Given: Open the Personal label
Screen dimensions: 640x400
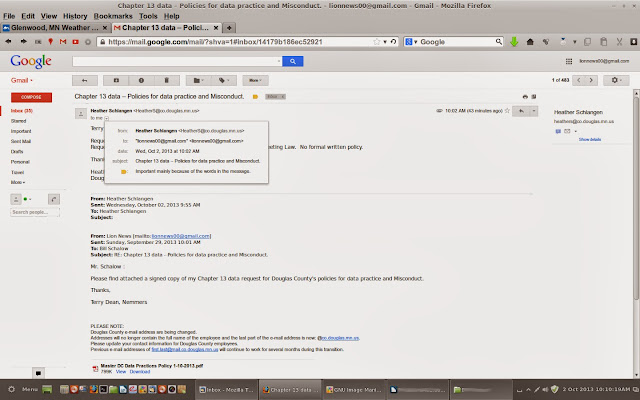Looking at the screenshot, I should 20,162.
